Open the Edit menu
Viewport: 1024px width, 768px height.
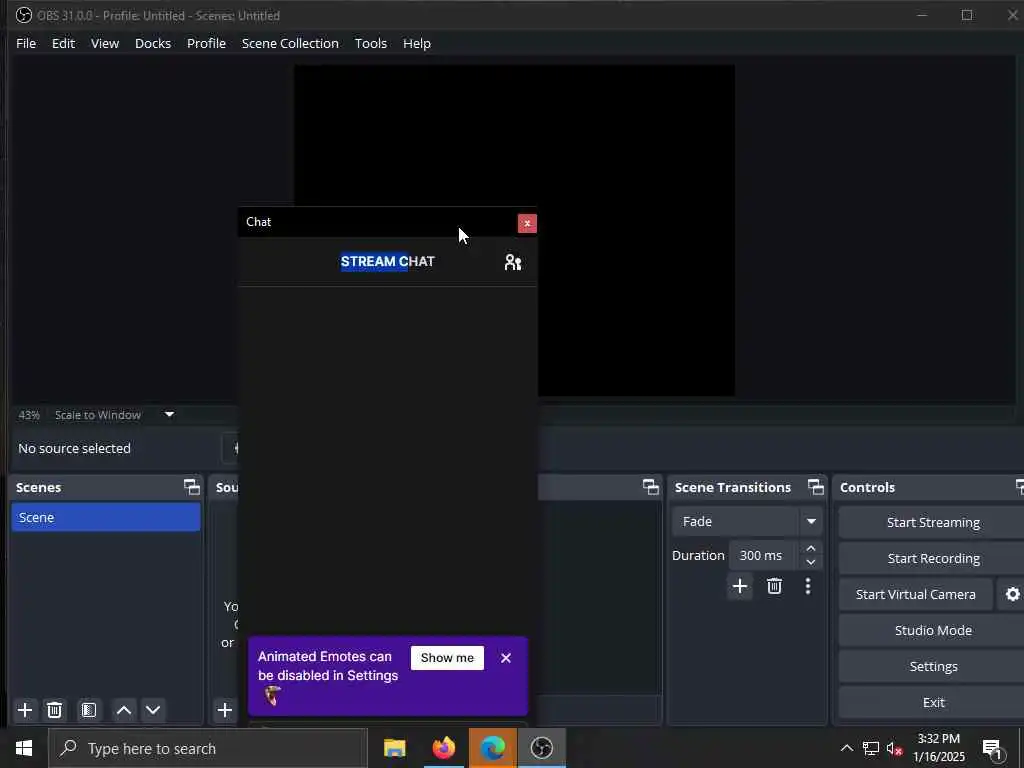pos(63,43)
